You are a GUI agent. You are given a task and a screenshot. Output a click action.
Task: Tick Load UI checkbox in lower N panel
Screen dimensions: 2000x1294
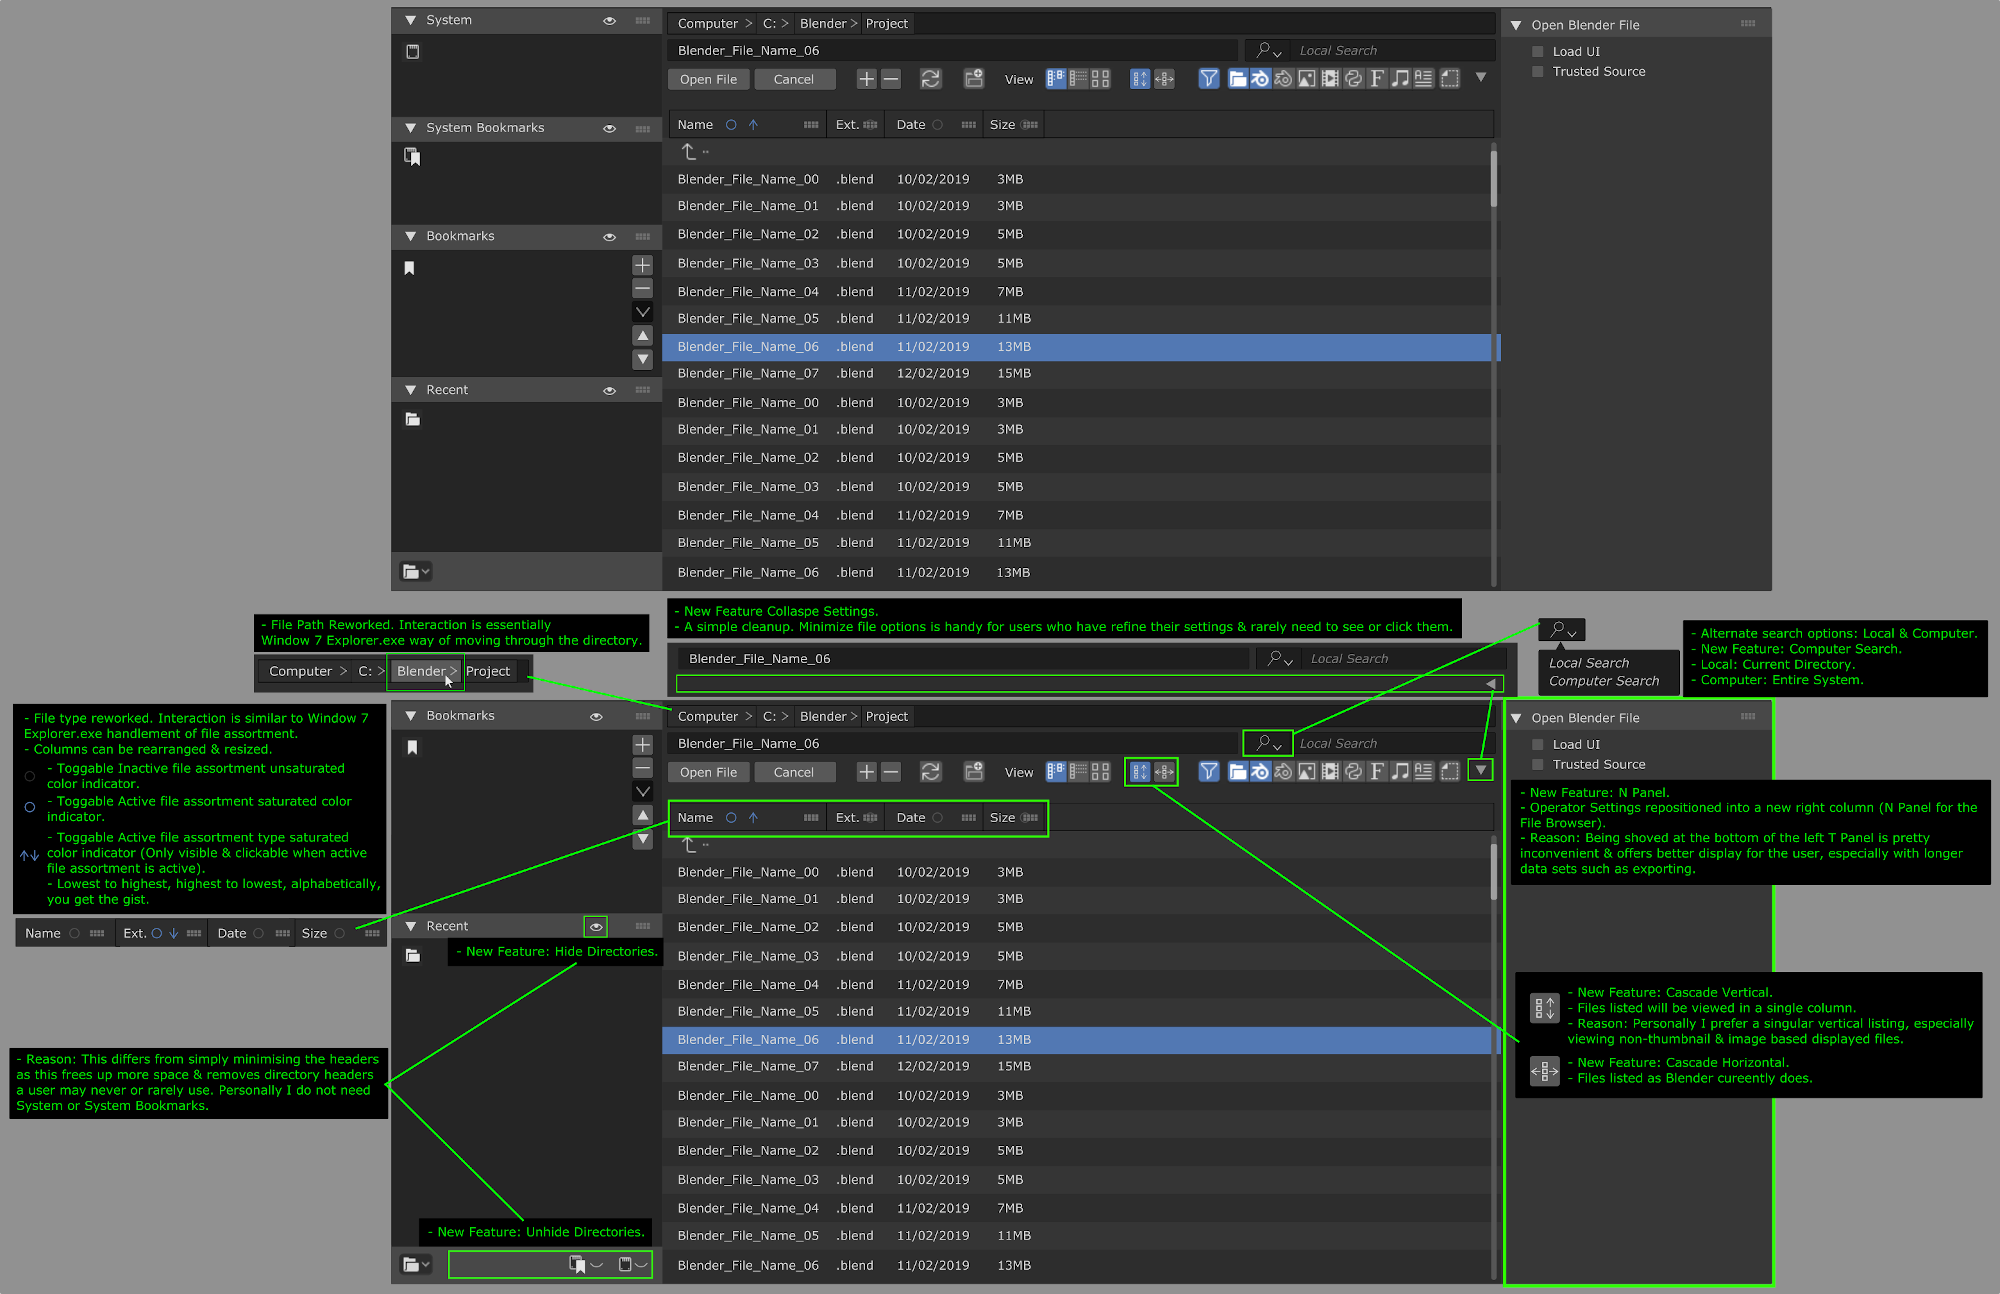(1538, 744)
